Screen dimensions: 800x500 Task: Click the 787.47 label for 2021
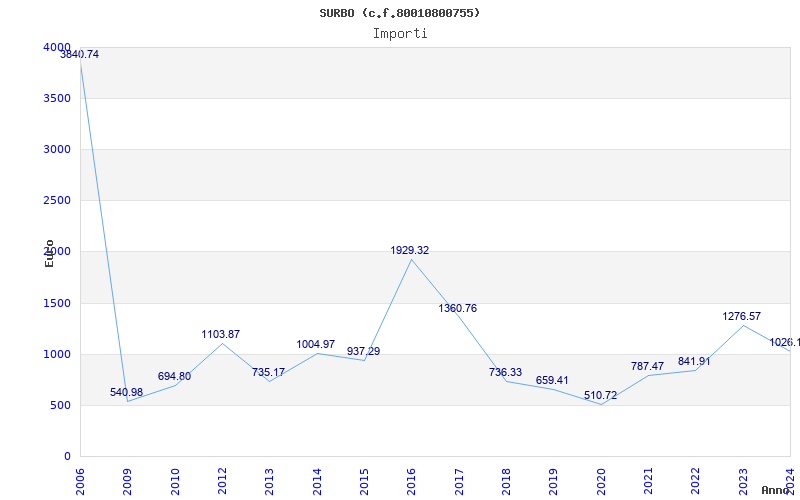coord(648,367)
